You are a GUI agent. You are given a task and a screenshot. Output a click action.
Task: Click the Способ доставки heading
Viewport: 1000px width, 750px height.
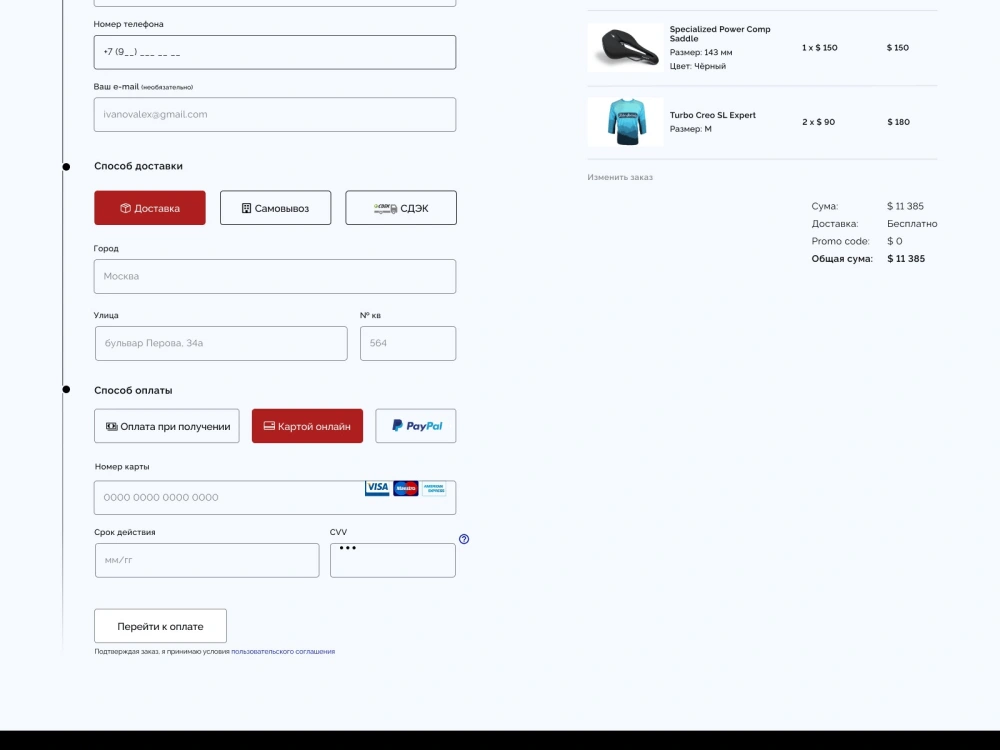[138, 166]
